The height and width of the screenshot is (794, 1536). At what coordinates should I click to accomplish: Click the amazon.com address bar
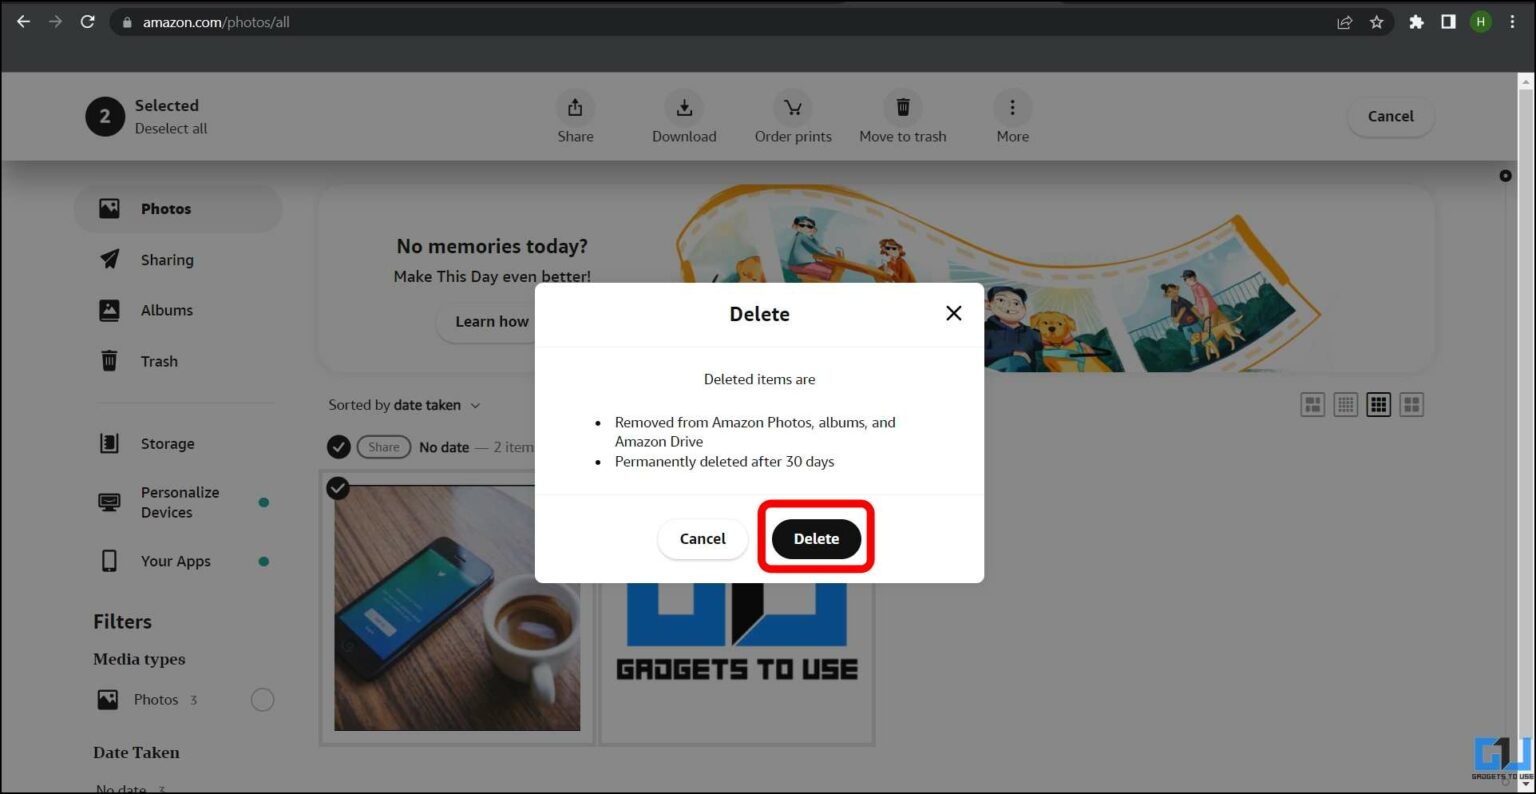pyautogui.click(x=215, y=20)
